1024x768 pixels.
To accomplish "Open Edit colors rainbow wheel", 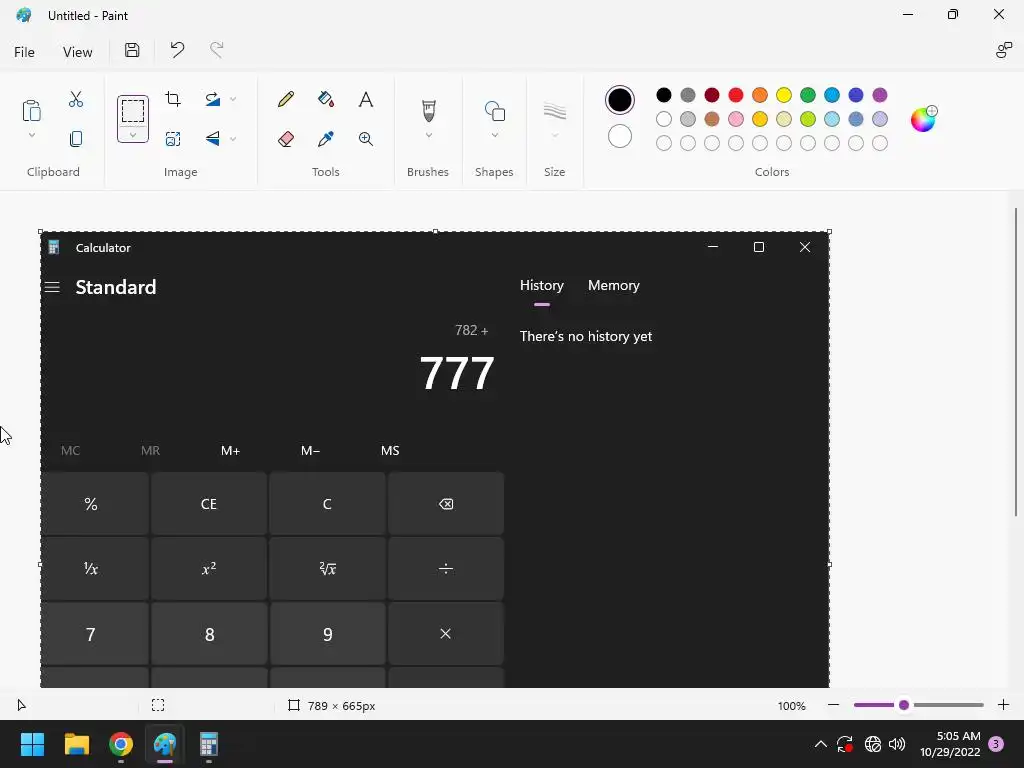I will pyautogui.click(x=923, y=119).
